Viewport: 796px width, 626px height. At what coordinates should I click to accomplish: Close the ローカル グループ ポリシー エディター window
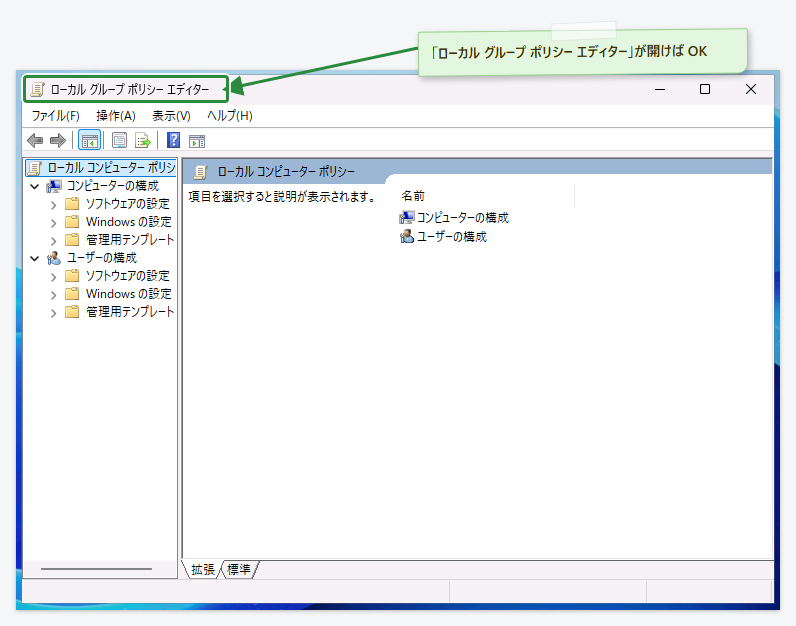coord(751,89)
